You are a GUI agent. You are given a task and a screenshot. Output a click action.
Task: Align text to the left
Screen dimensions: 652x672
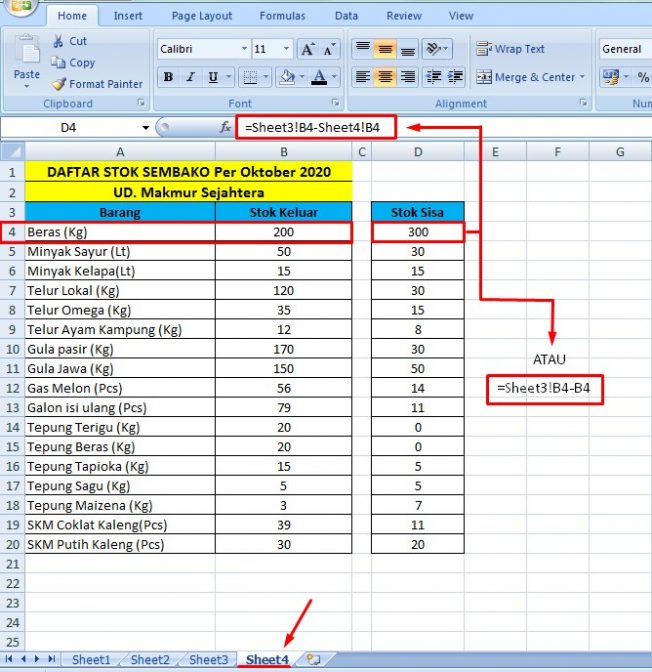tap(363, 77)
